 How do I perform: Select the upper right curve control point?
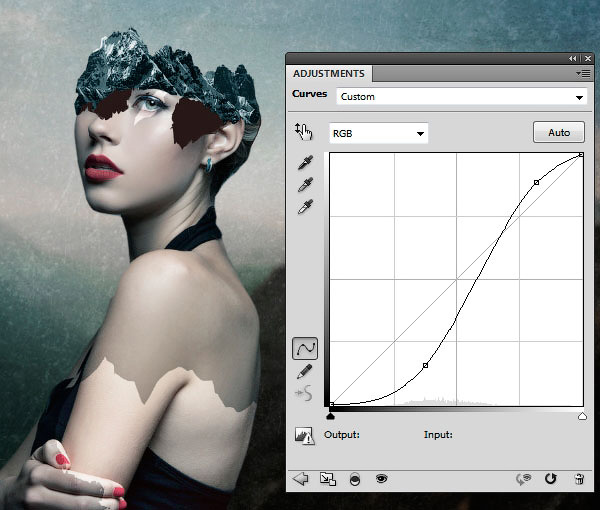click(x=536, y=182)
